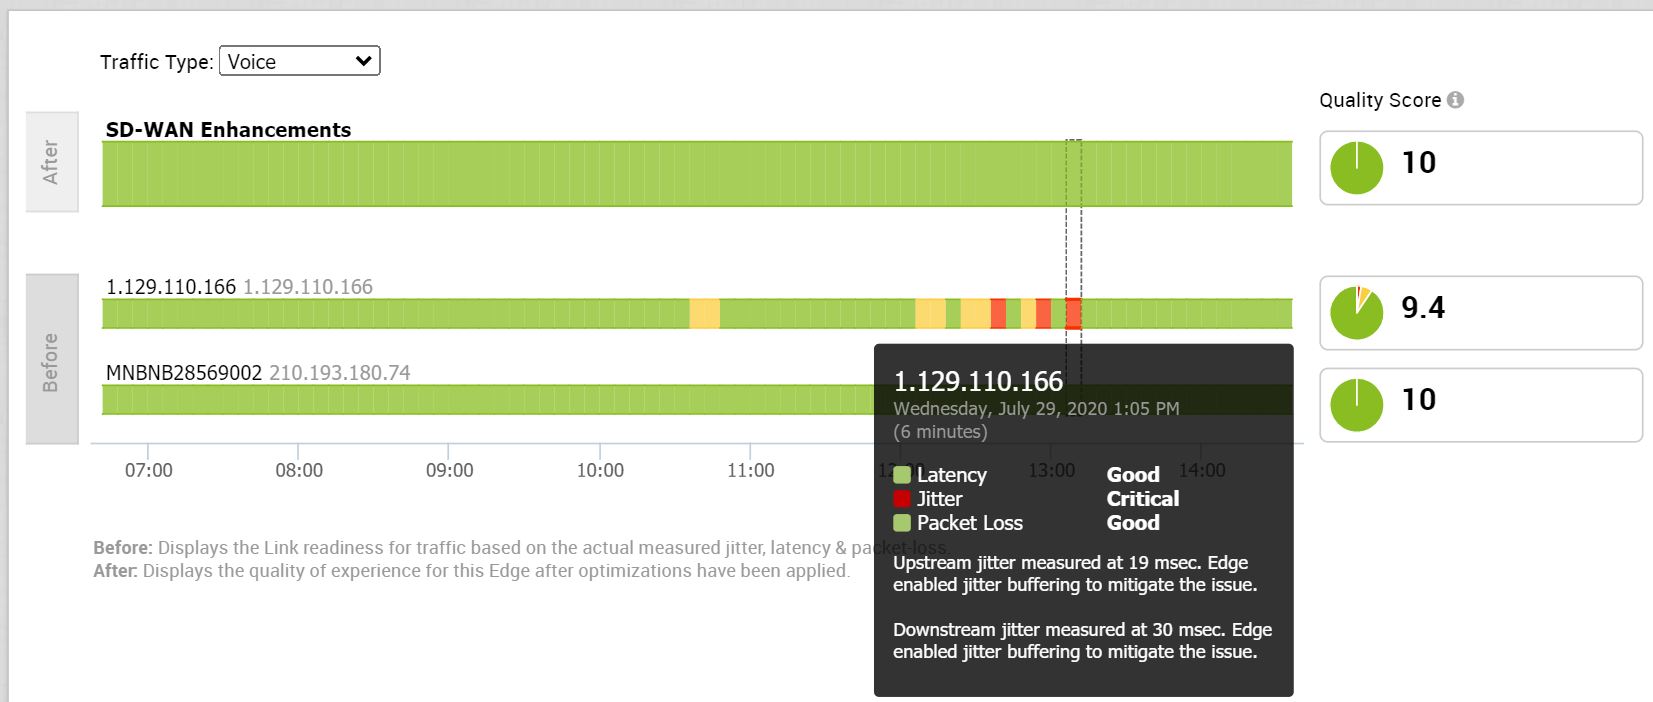Click the green Packet Loss legend square
The image size is (1653, 702).
[x=902, y=523]
